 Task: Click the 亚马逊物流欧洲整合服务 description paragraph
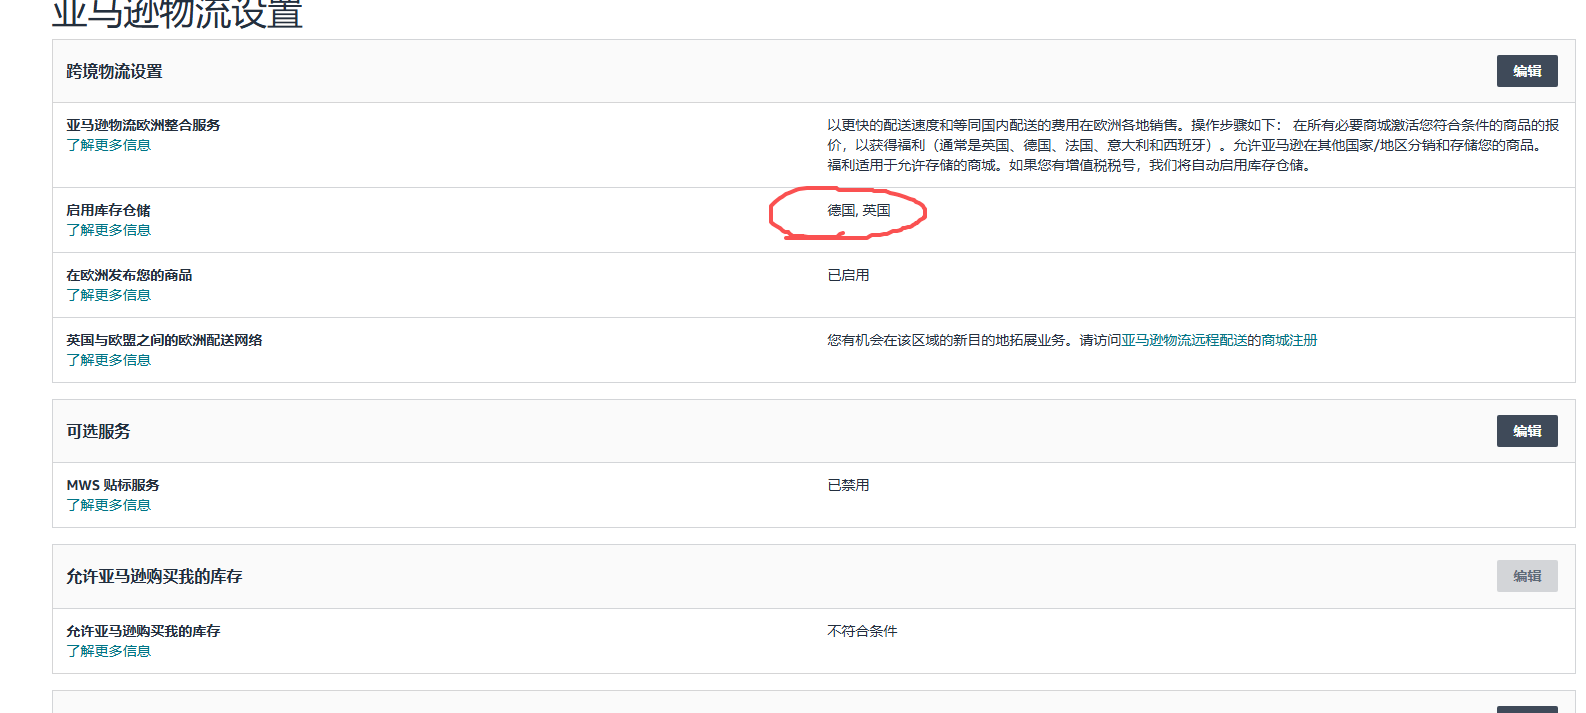click(1192, 145)
